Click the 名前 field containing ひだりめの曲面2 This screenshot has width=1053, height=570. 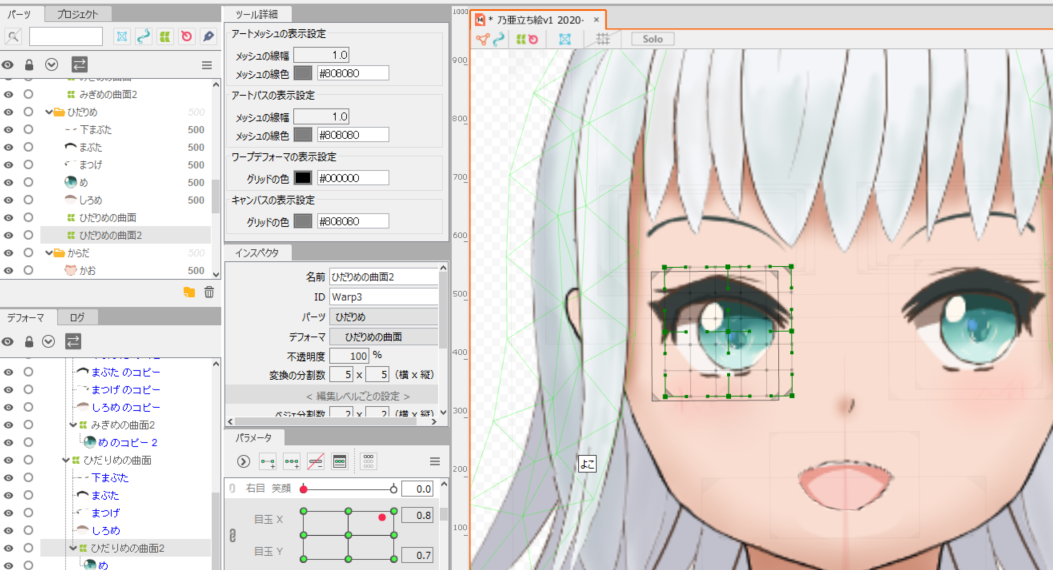pos(383,277)
